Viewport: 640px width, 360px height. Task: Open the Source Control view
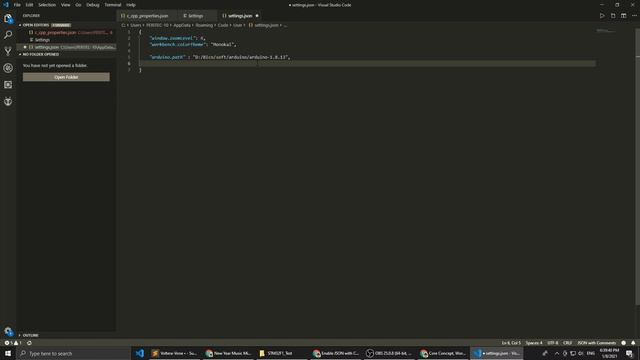tap(8, 51)
